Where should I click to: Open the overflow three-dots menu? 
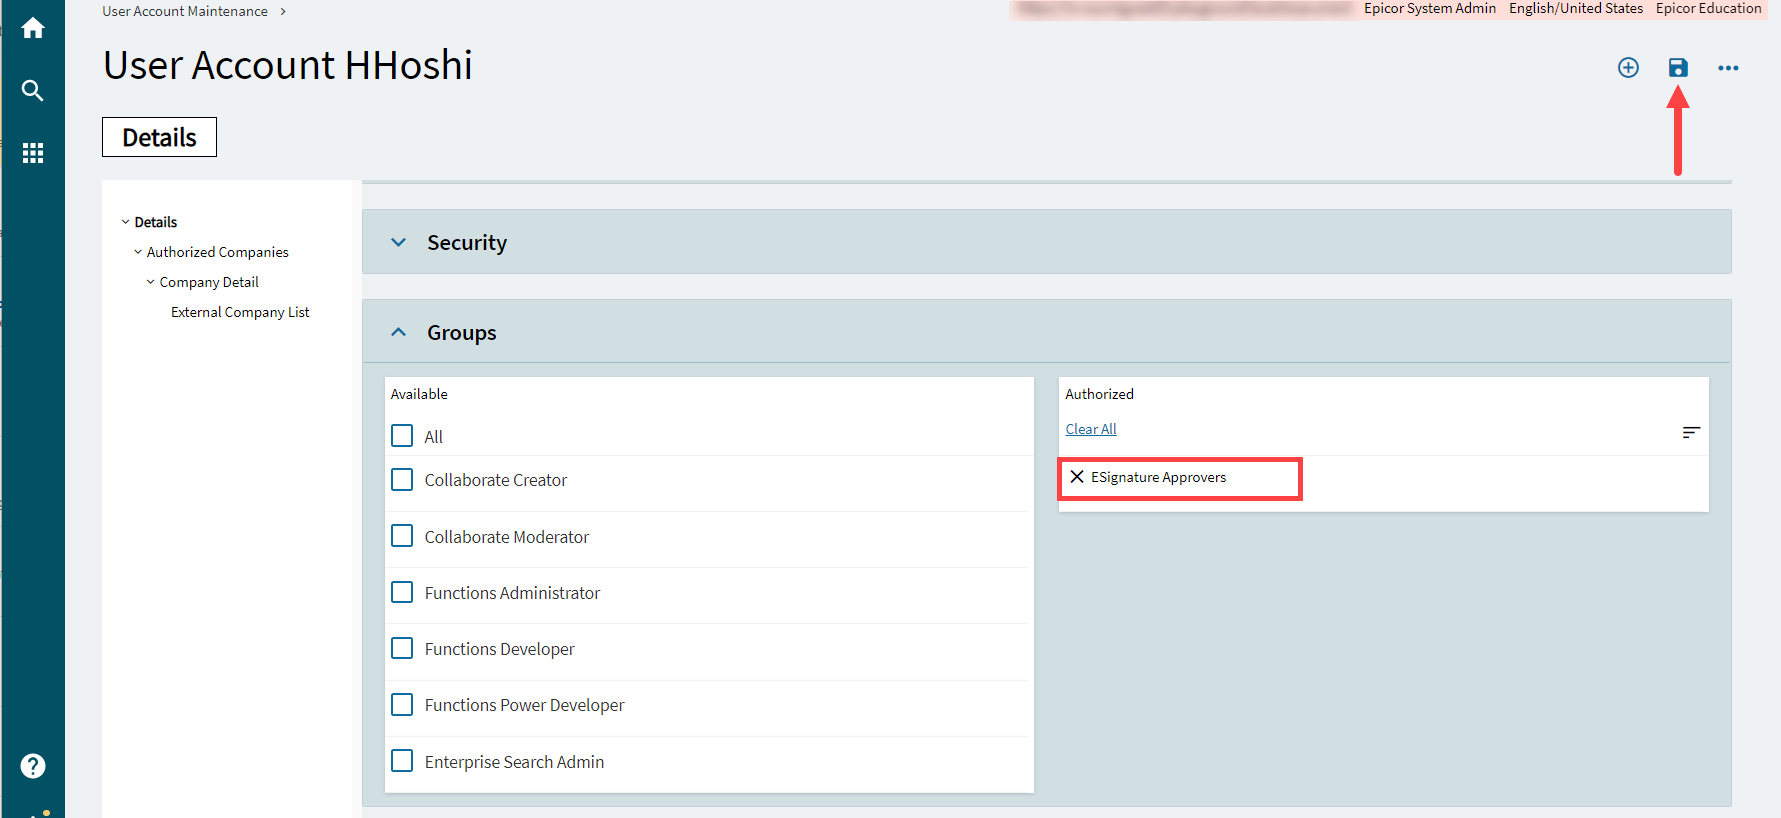click(x=1728, y=68)
